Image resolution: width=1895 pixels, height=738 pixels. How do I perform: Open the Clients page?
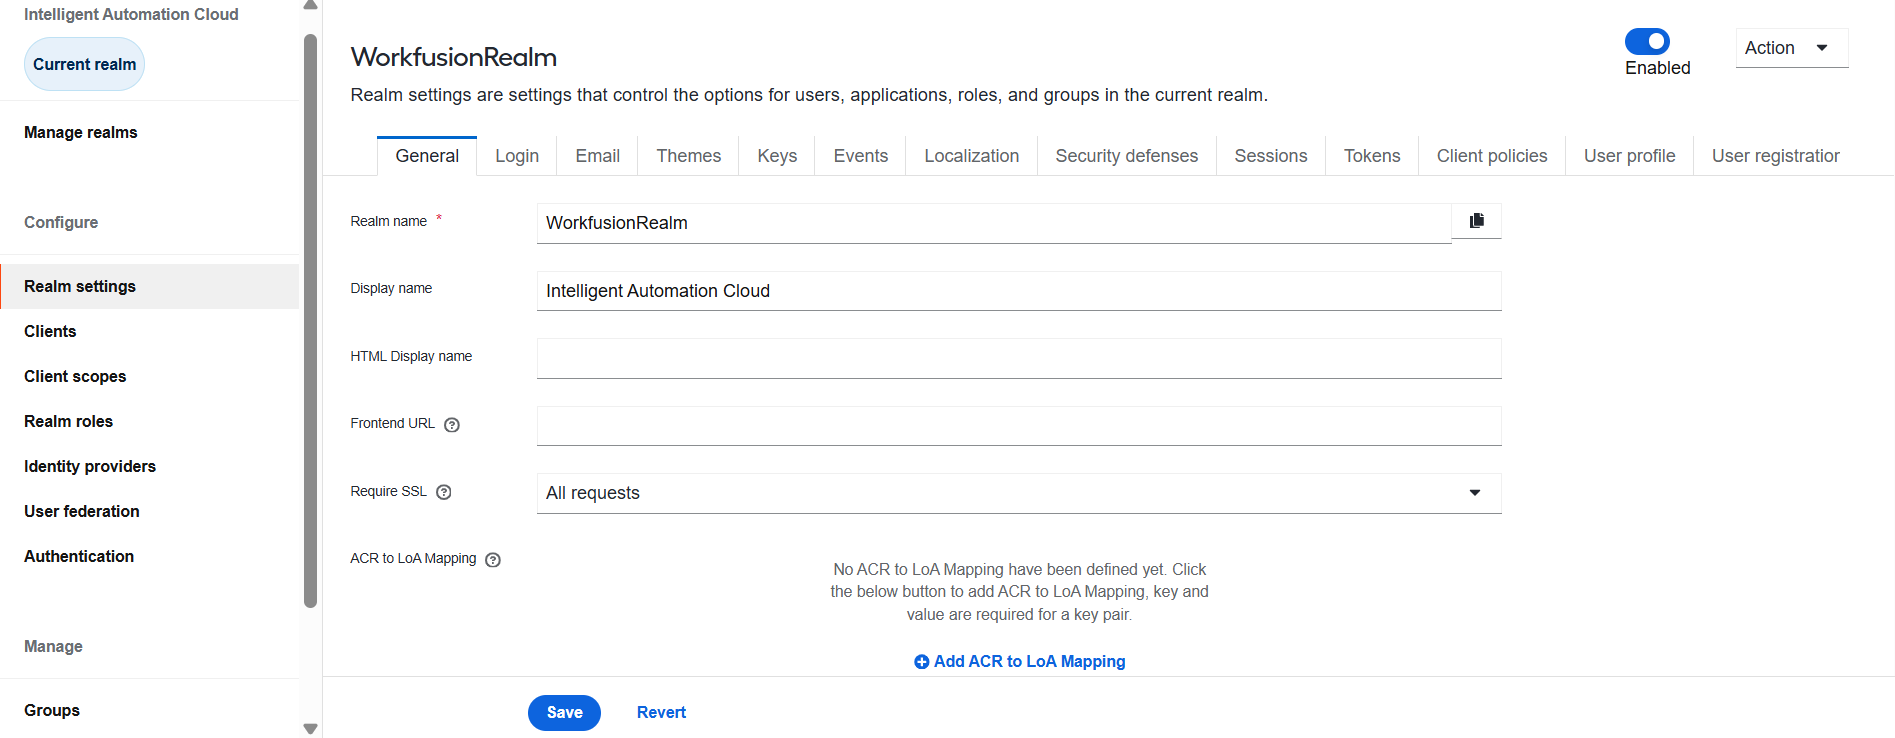(150, 332)
